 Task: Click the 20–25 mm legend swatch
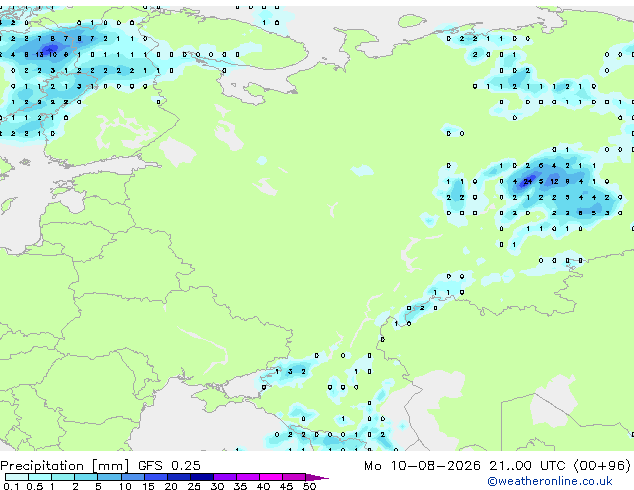point(178,477)
